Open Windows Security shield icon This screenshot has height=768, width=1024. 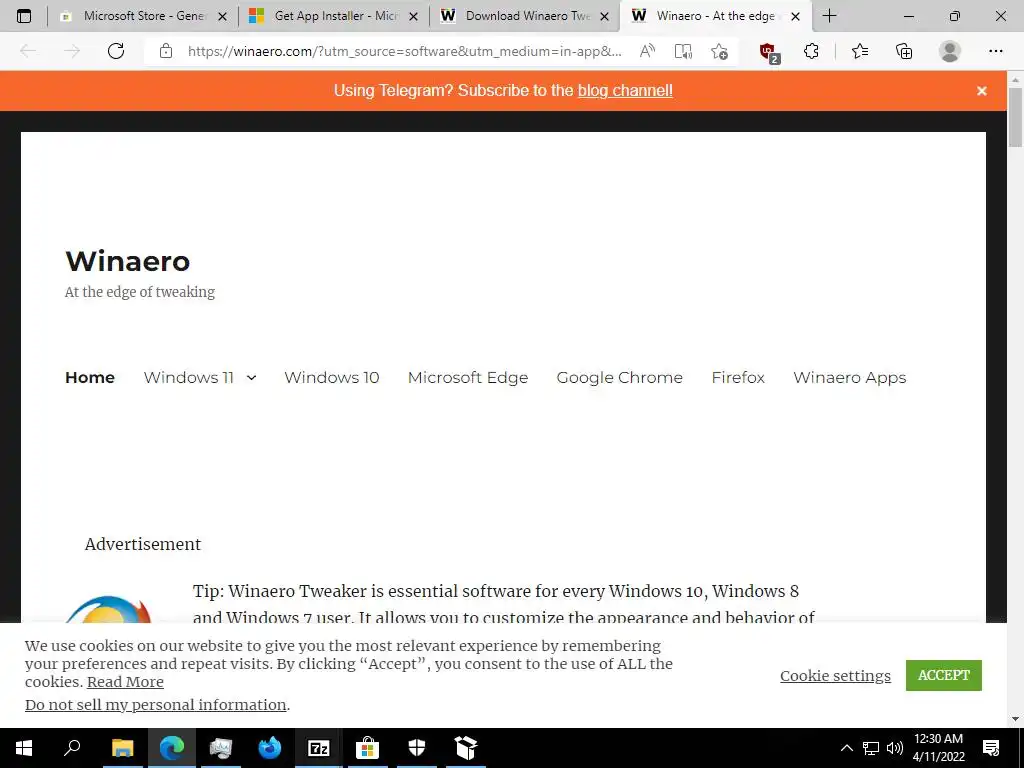point(417,748)
